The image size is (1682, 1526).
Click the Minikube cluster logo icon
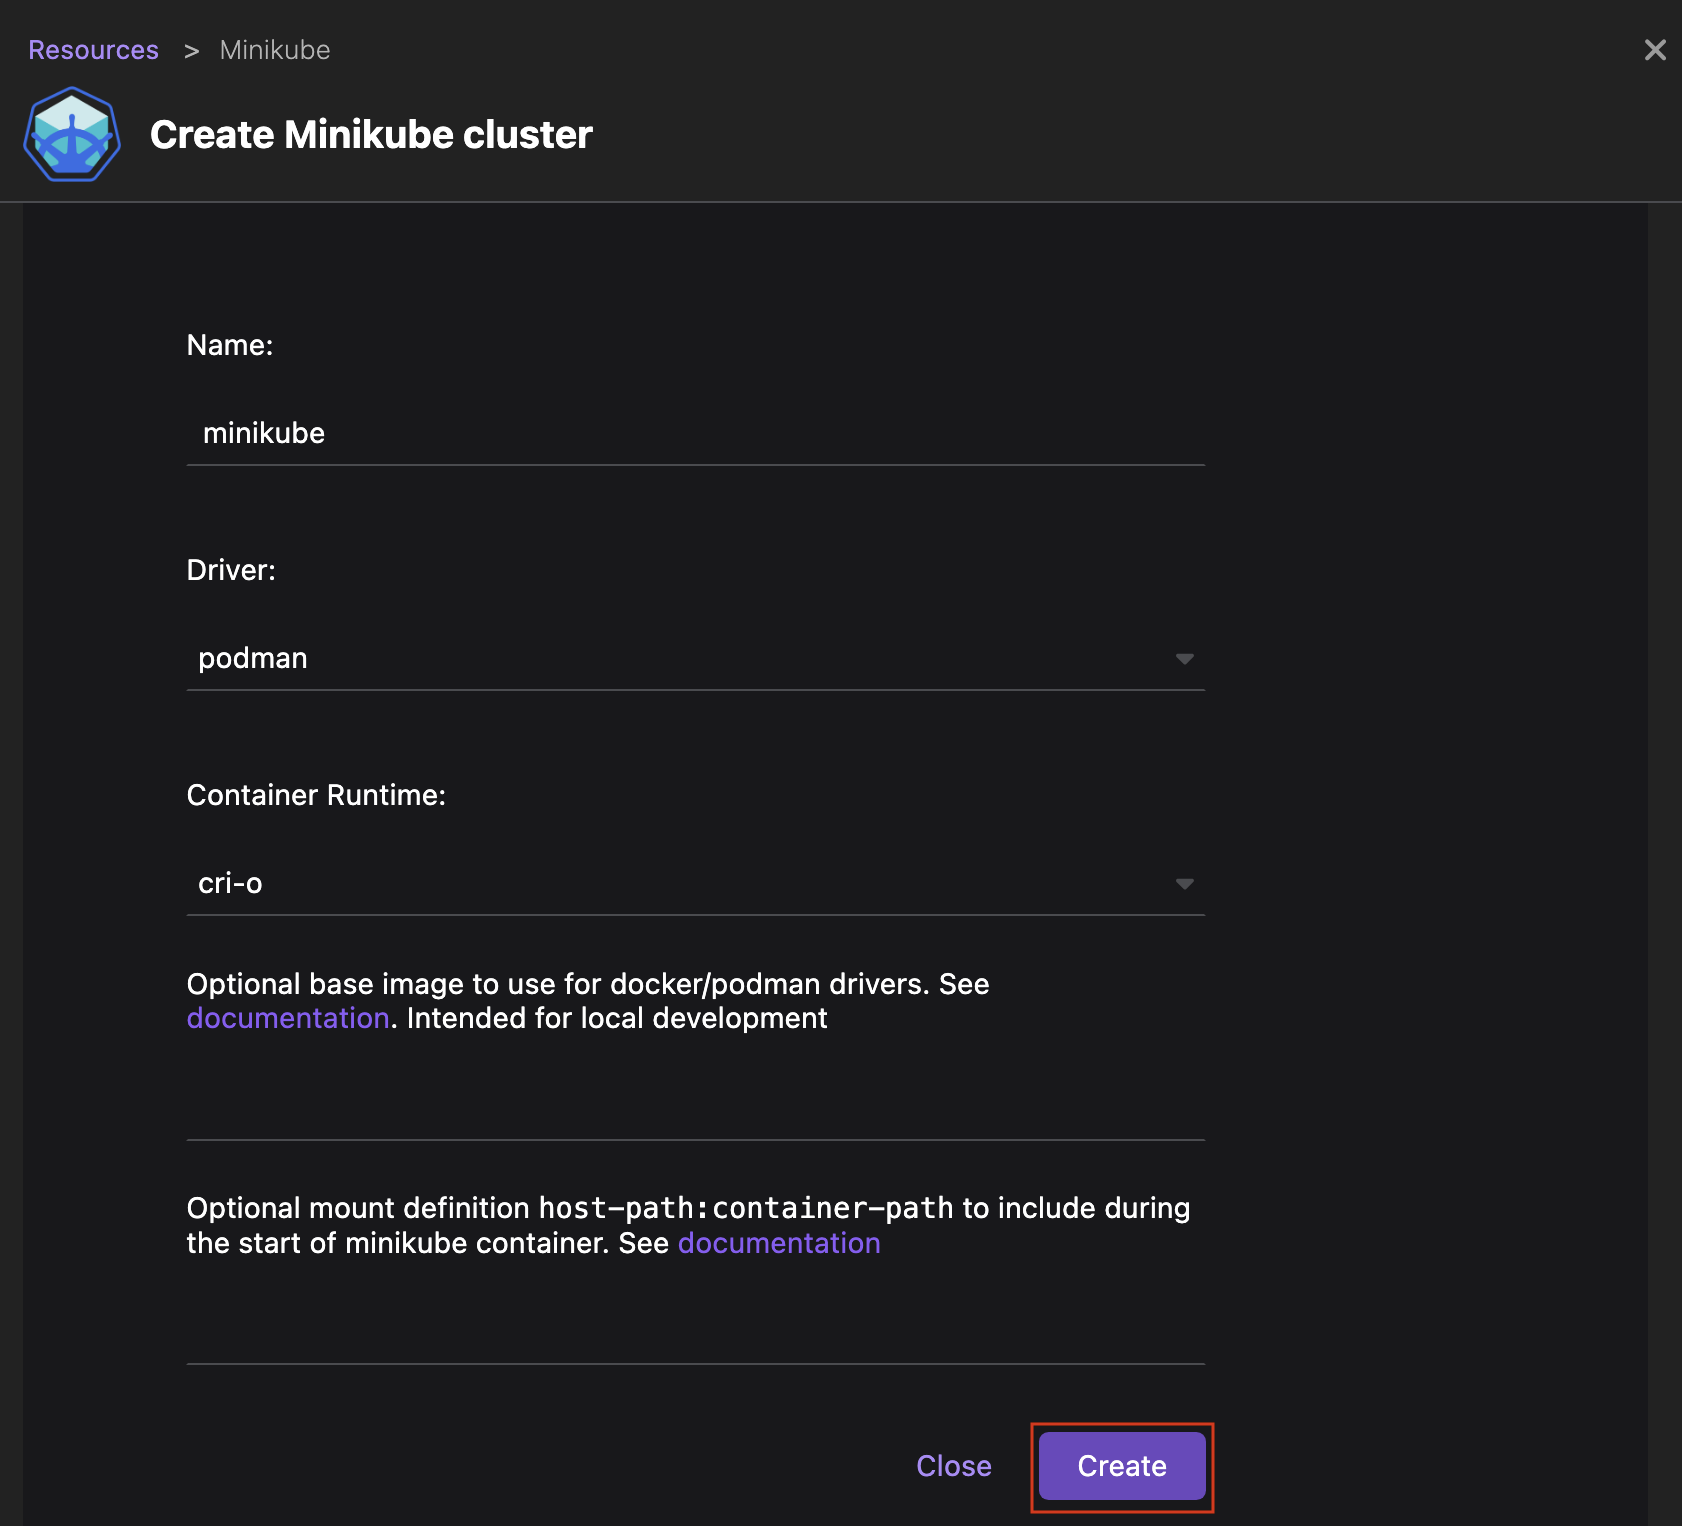[71, 134]
